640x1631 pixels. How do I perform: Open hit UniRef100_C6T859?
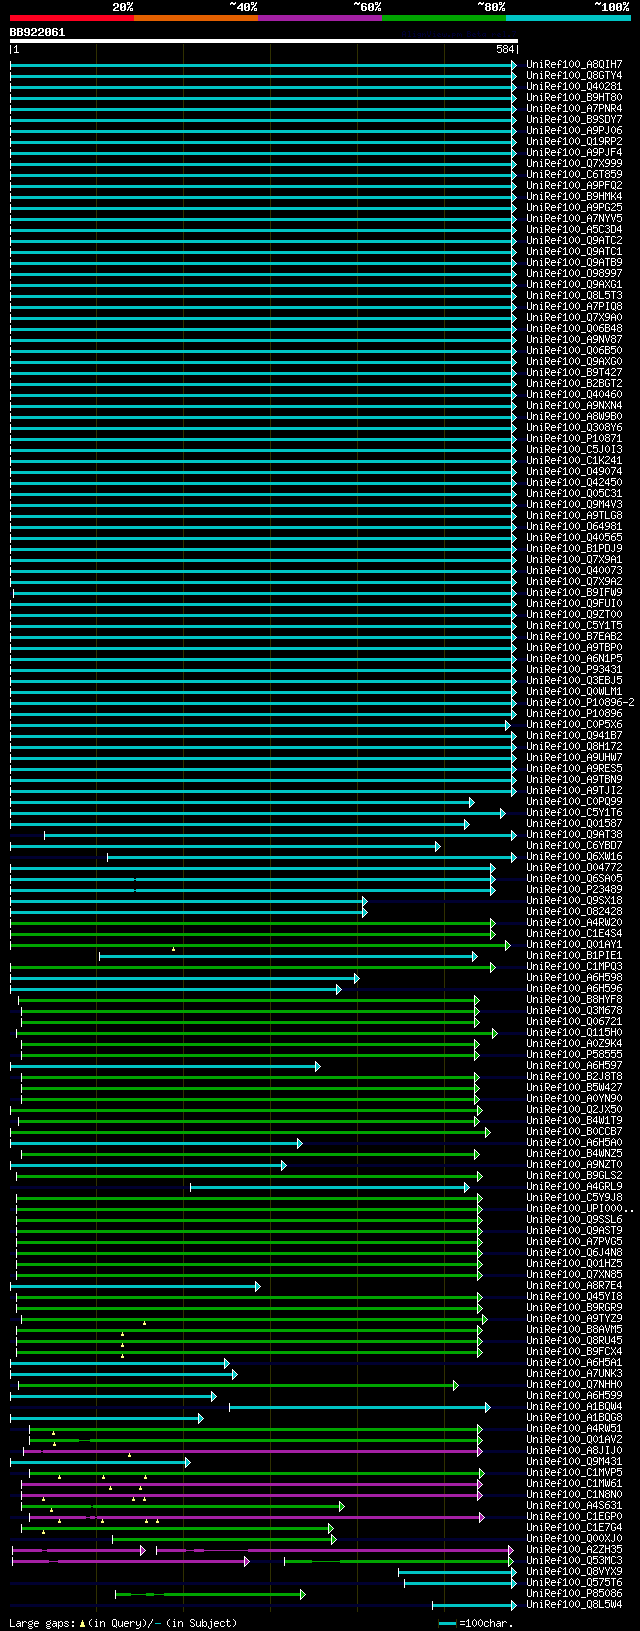[574, 174]
